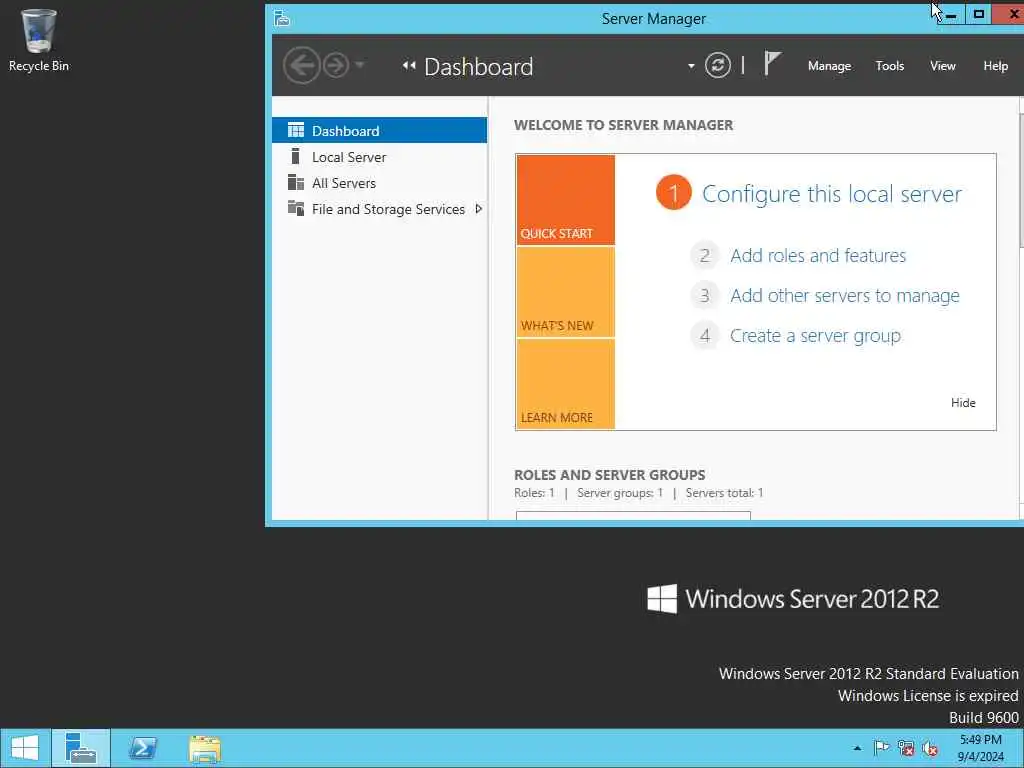The height and width of the screenshot is (768, 1024).
Task: Open File and Storage Services
Action: (388, 209)
